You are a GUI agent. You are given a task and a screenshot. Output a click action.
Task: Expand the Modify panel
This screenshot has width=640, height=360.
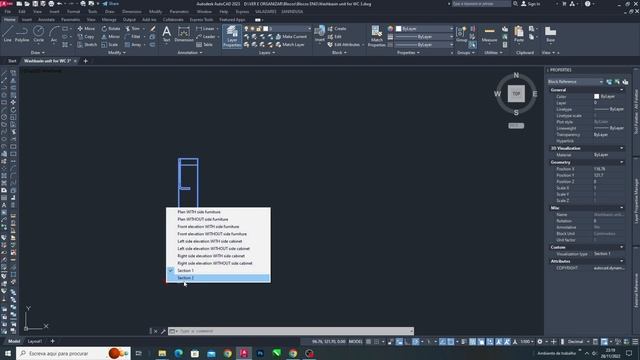coord(117,53)
